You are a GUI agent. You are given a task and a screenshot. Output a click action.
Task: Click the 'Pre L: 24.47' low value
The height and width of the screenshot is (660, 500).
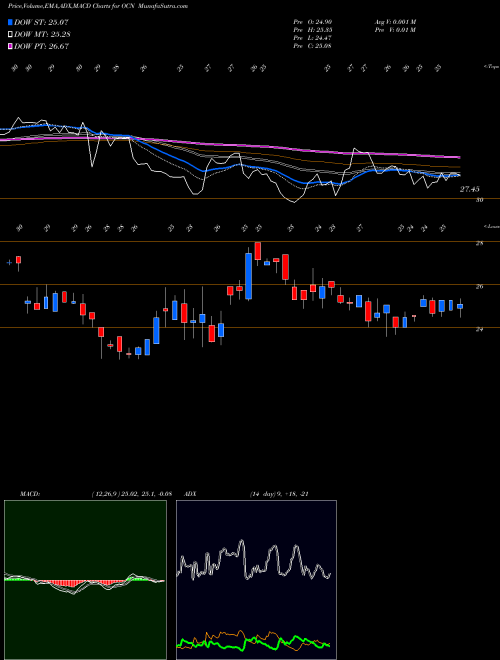pos(313,38)
